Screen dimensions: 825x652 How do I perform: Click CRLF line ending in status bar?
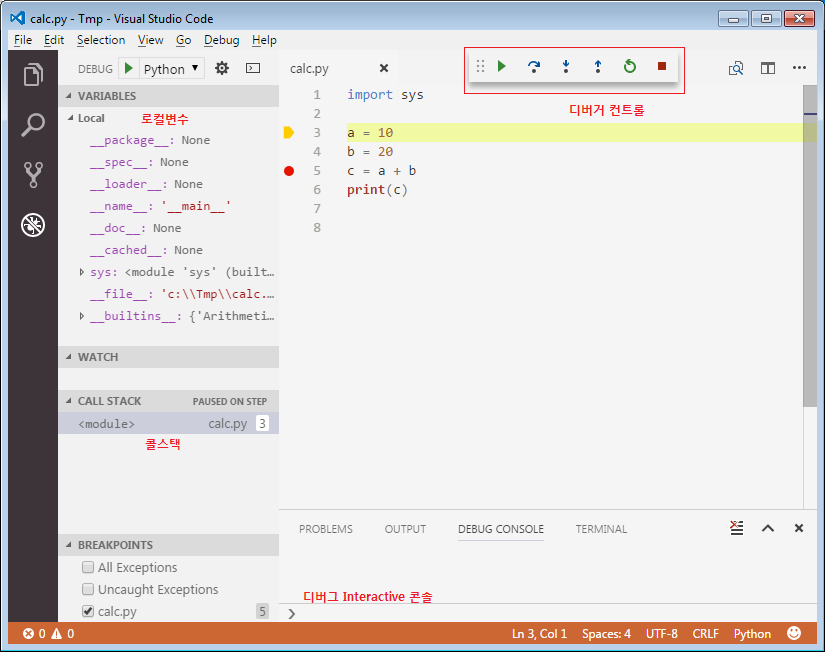coord(705,634)
